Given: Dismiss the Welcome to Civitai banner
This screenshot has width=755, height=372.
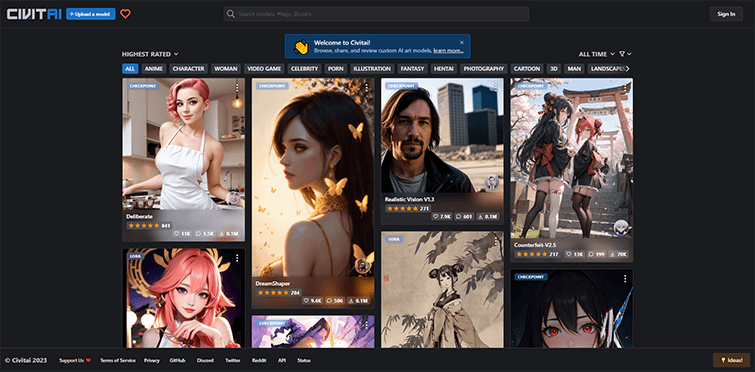Looking at the screenshot, I should tap(462, 43).
